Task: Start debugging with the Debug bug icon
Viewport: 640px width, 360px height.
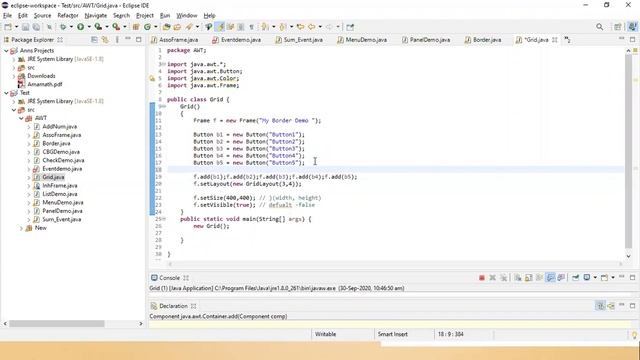Action: pyautogui.click(x=63, y=27)
